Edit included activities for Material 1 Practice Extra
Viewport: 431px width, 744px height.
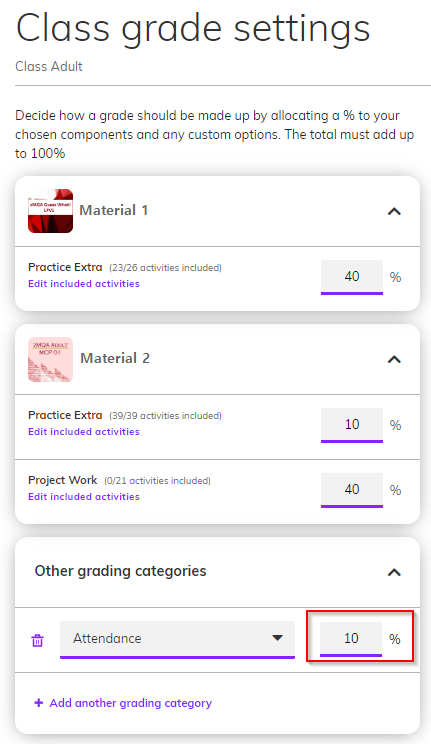pyautogui.click(x=84, y=283)
